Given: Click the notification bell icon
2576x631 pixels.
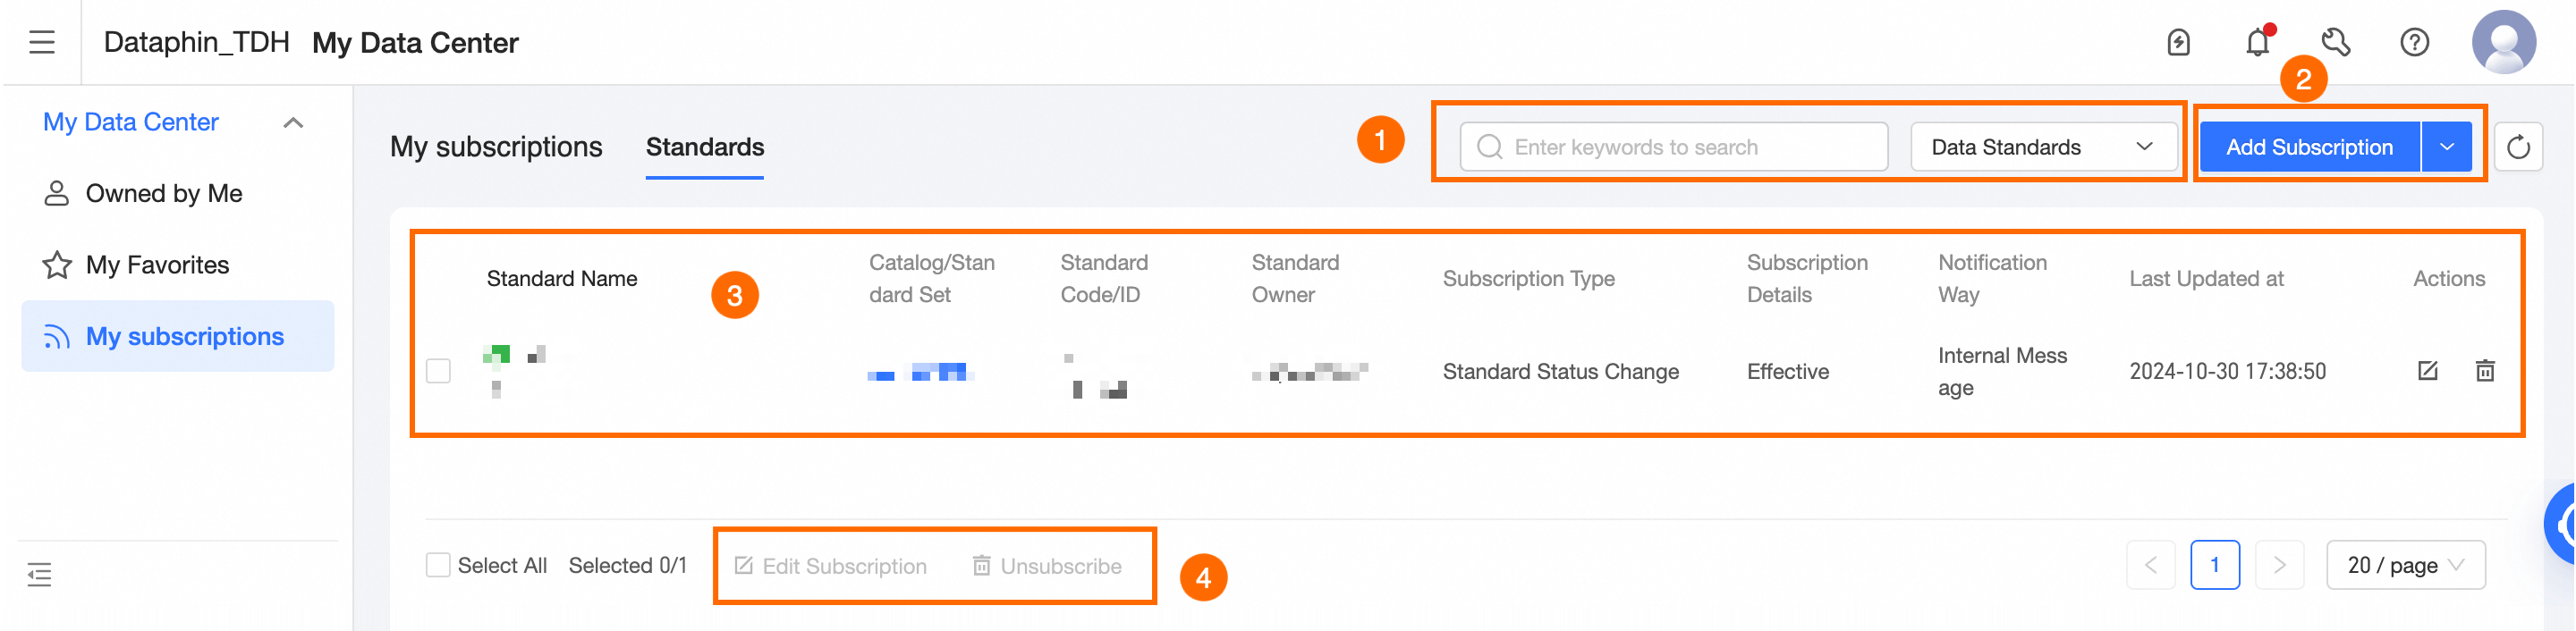Looking at the screenshot, I should 2257,42.
